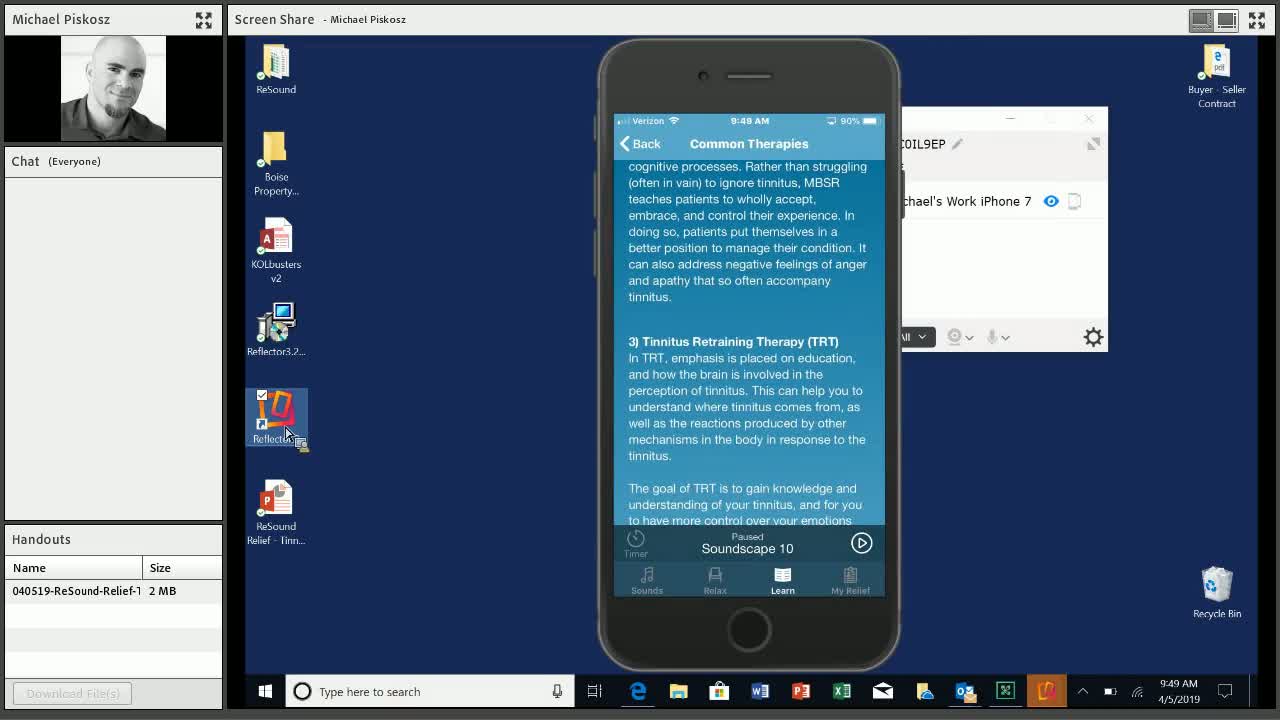Viewport: 1280px width, 720px height.
Task: Click the green app icon in taskbar
Action: click(x=1006, y=691)
